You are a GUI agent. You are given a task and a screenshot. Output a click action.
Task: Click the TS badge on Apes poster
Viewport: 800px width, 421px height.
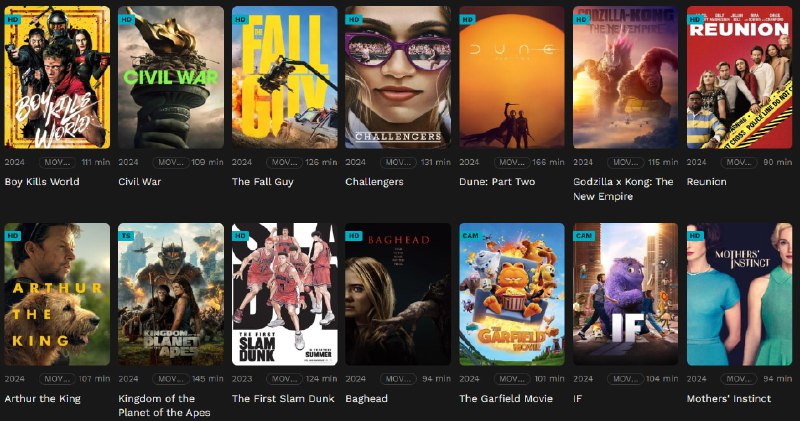pyautogui.click(x=126, y=236)
